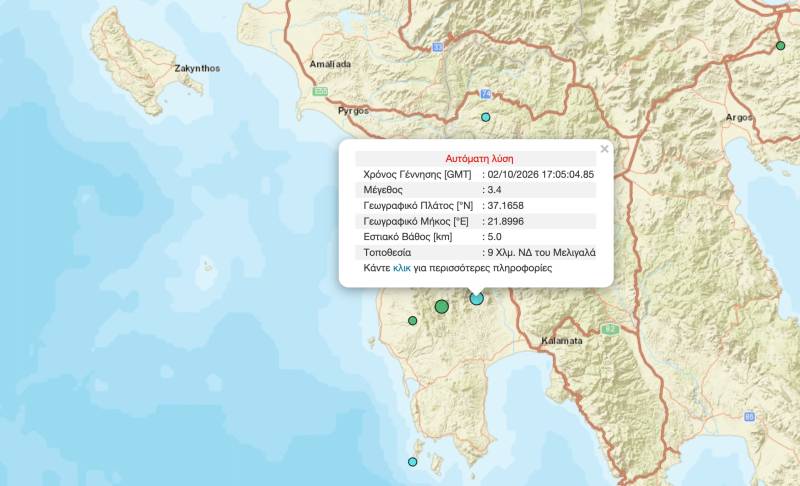Select the small green marker southwest of large green
The width and height of the screenshot is (800, 486).
point(413,321)
